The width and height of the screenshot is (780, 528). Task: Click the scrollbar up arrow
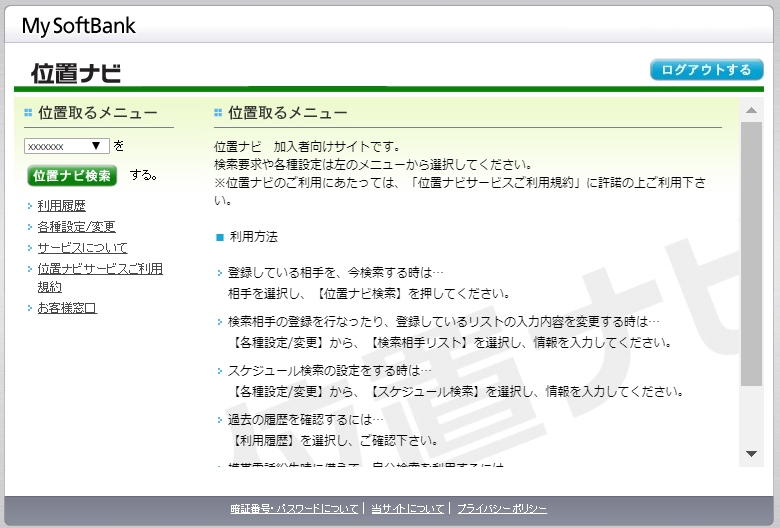click(751, 110)
